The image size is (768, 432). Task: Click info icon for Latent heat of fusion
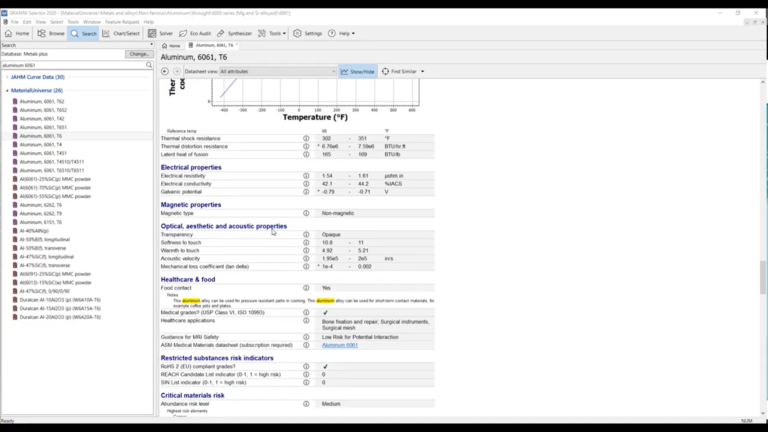pos(306,154)
